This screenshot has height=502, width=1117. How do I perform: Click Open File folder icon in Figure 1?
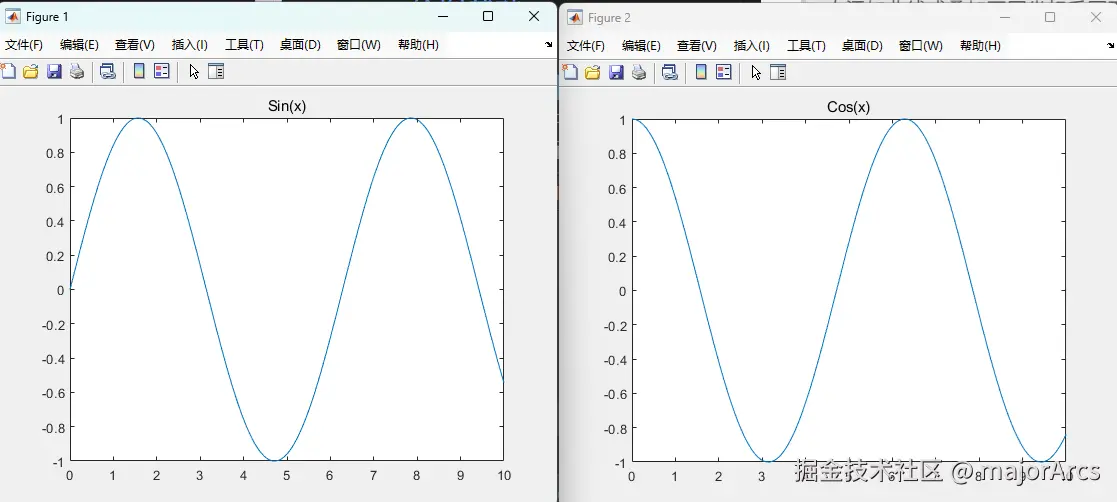[31, 71]
